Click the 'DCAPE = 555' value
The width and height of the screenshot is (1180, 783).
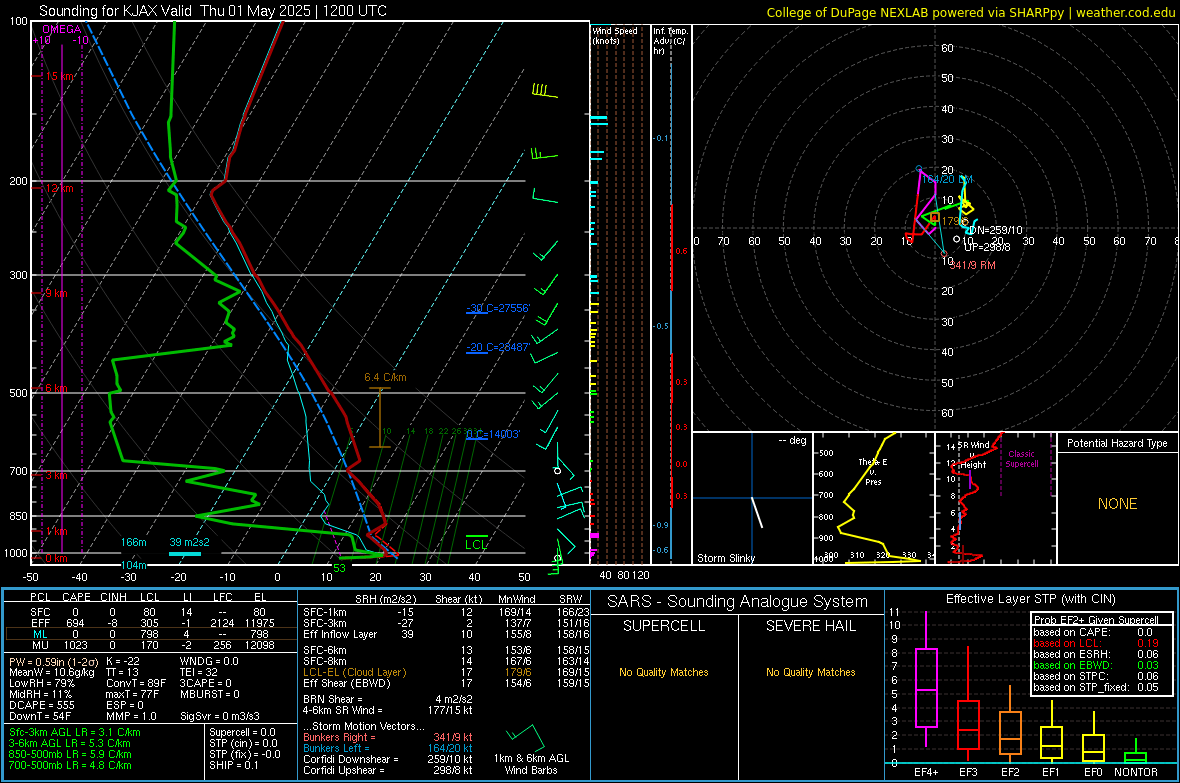coord(41,705)
